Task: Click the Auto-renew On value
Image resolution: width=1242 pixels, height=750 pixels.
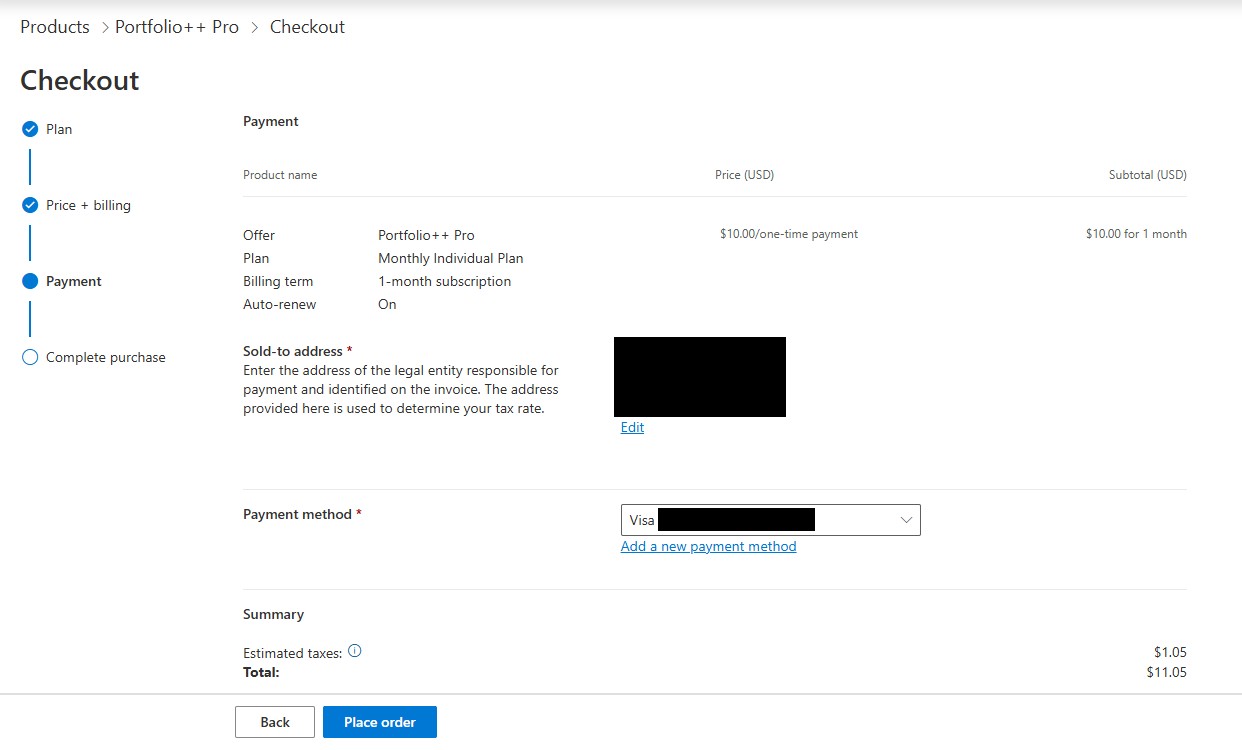Action: pyautogui.click(x=387, y=304)
